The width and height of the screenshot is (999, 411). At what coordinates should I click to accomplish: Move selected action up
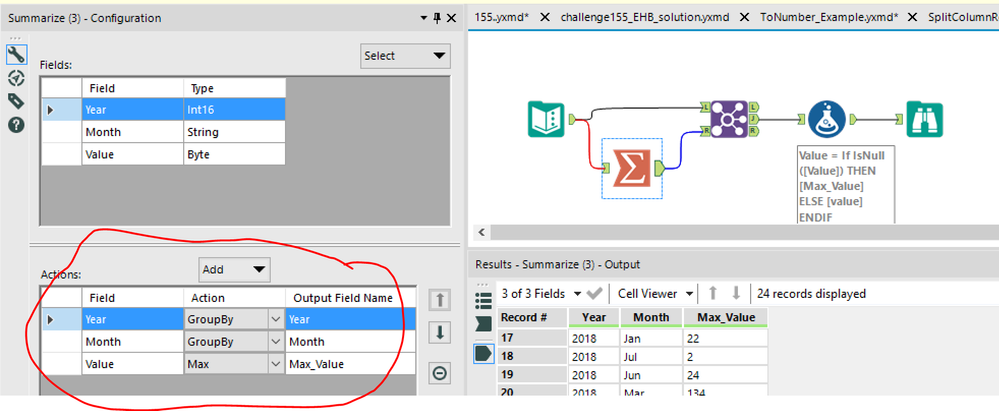click(439, 299)
